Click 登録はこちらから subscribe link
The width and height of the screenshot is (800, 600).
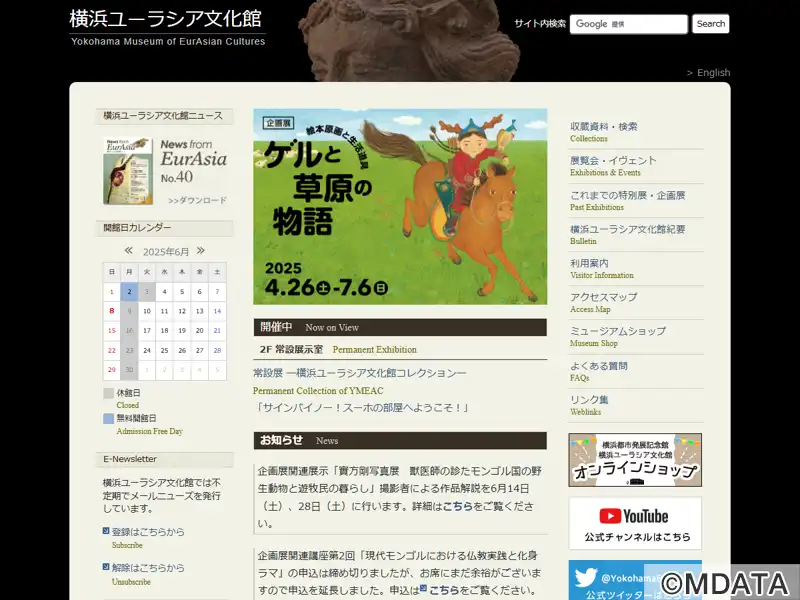(x=148, y=532)
